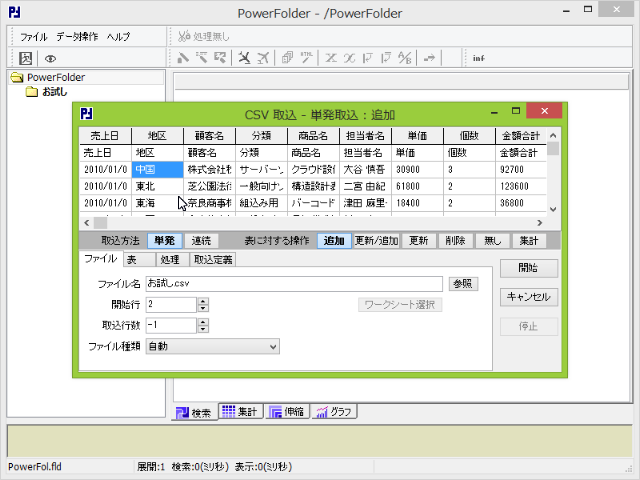Click the airplane landing import icon
640x480 pixels.
point(244,58)
